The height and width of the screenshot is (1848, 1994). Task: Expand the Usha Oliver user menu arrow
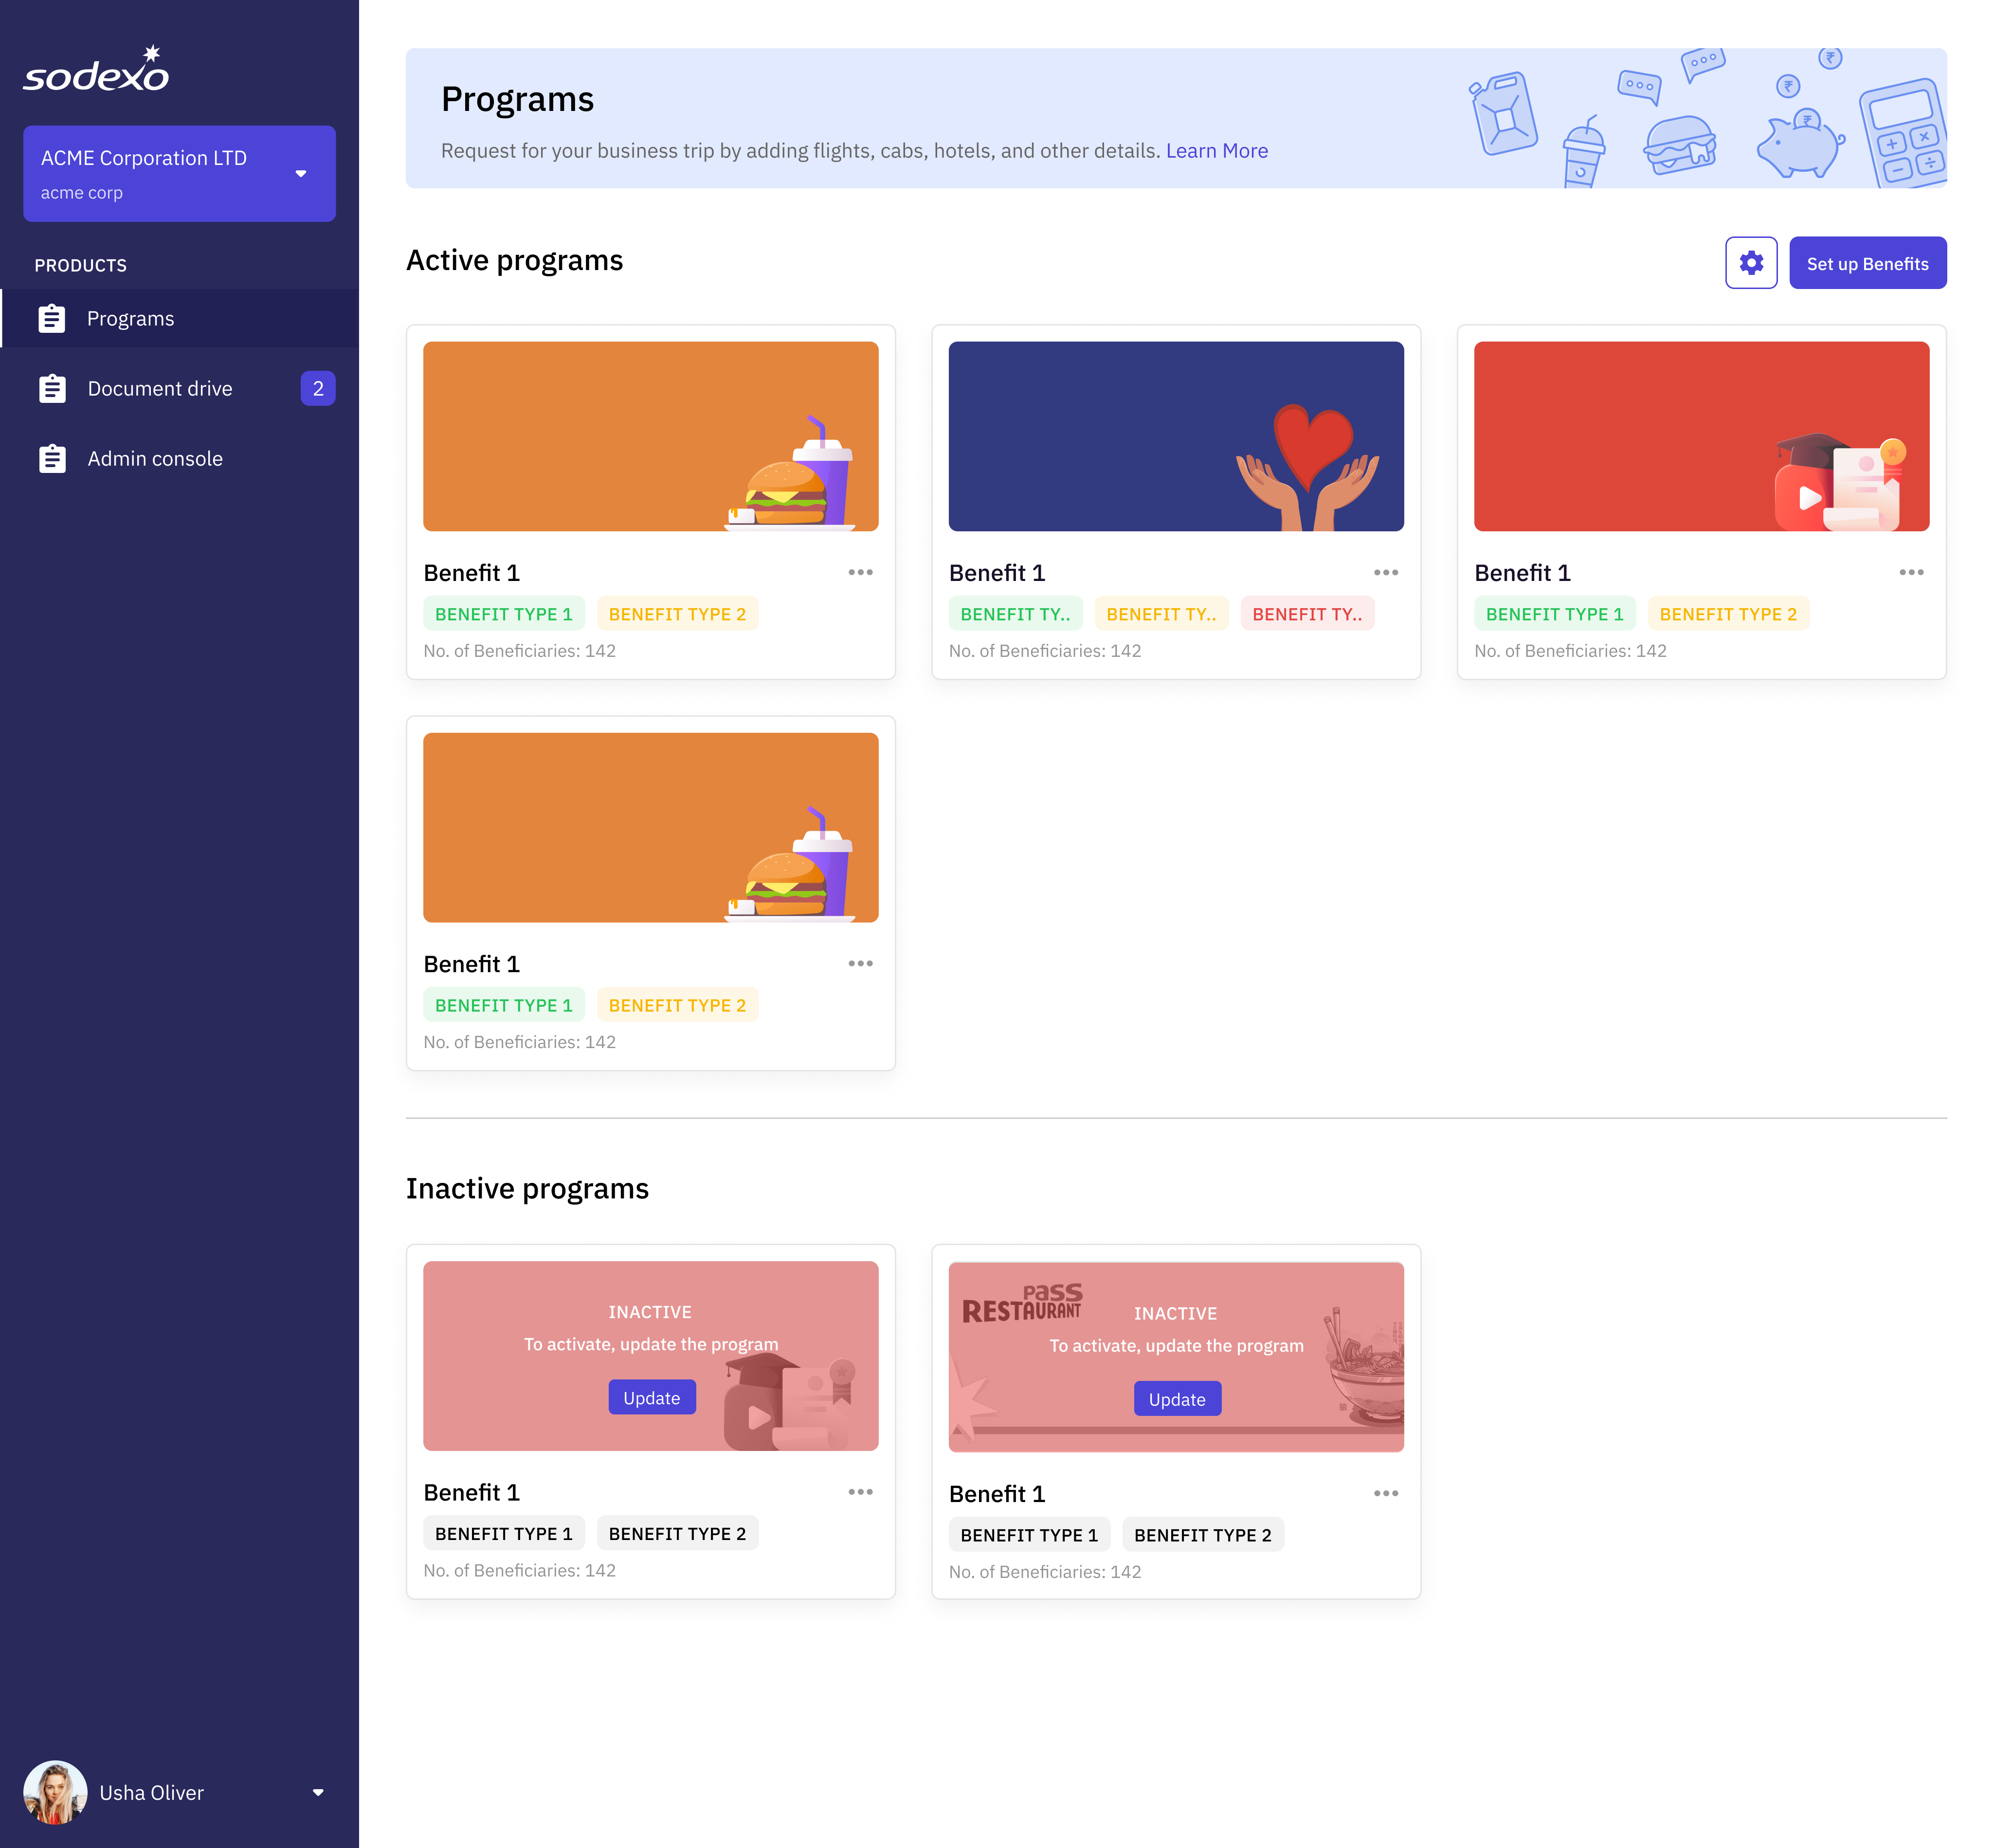pyautogui.click(x=318, y=1792)
